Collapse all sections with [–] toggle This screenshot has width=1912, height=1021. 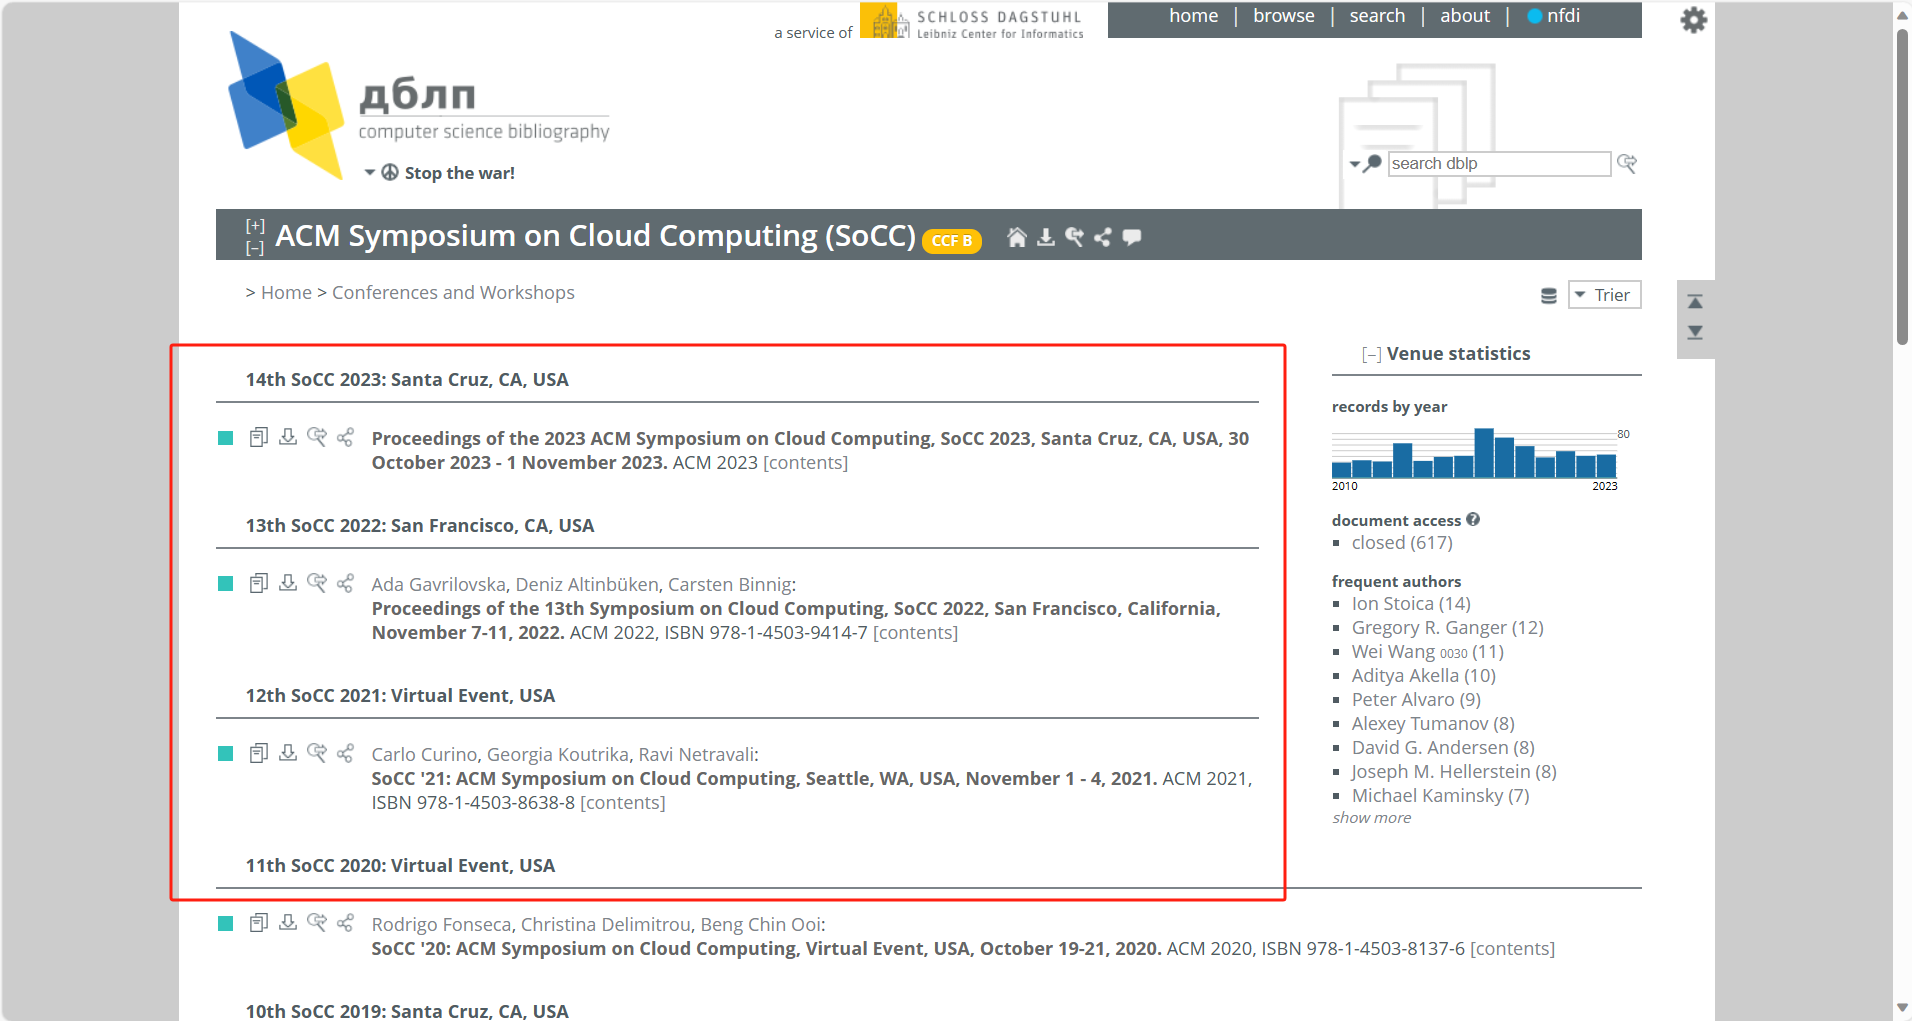click(255, 248)
